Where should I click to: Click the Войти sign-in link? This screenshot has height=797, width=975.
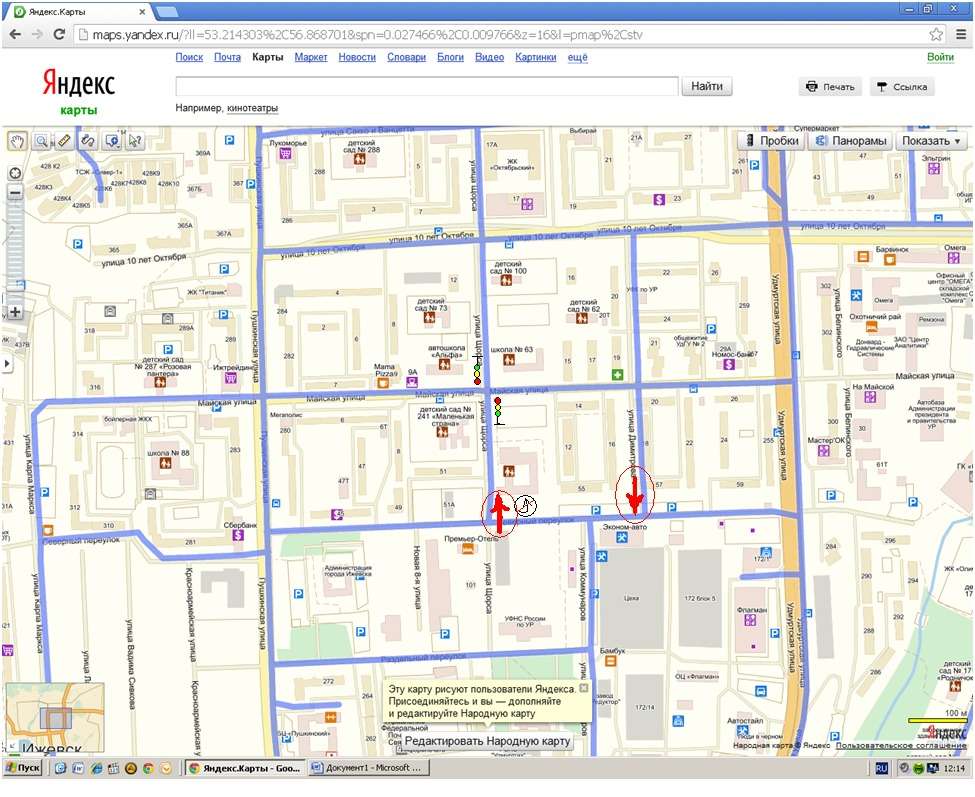[x=940, y=57]
